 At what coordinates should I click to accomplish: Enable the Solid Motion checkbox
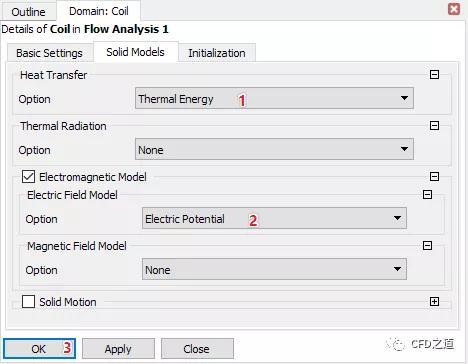point(28,302)
